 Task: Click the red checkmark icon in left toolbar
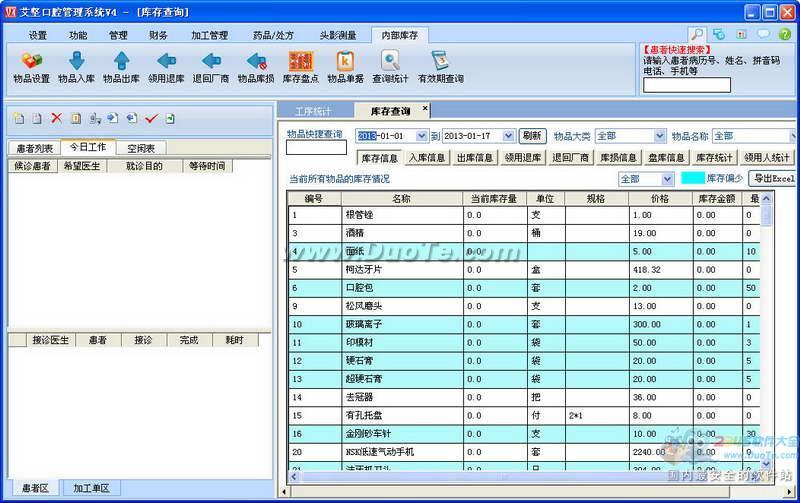151,118
